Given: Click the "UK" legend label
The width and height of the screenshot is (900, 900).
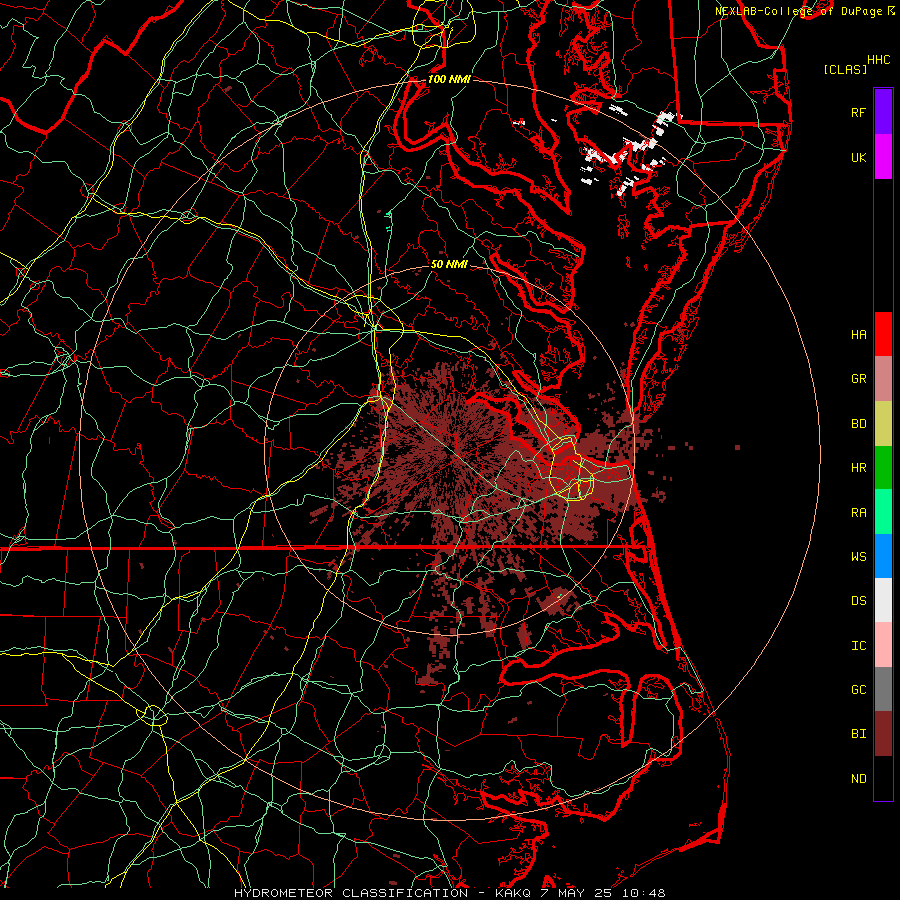Looking at the screenshot, I should click(x=858, y=157).
